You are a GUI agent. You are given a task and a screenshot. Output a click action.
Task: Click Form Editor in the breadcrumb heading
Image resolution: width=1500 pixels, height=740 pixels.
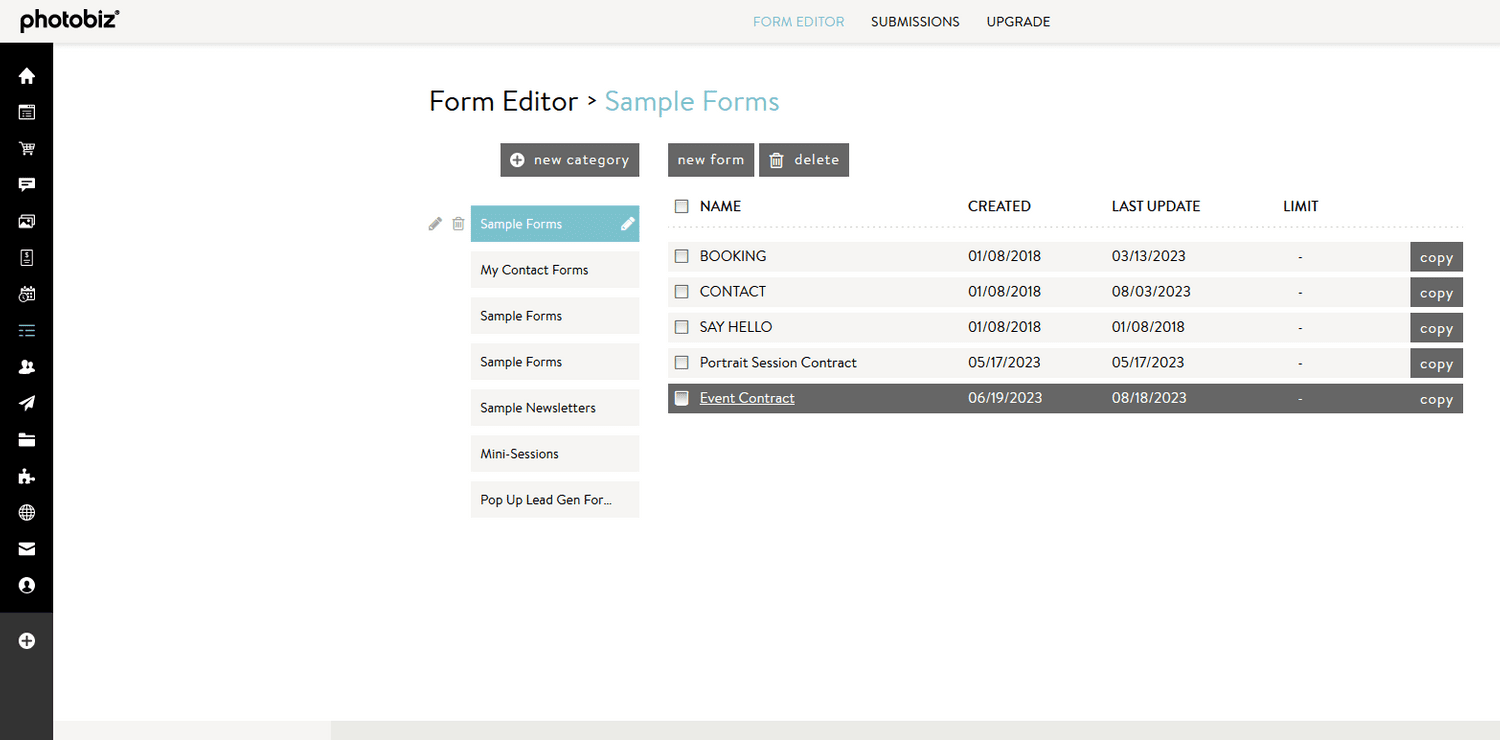click(503, 101)
